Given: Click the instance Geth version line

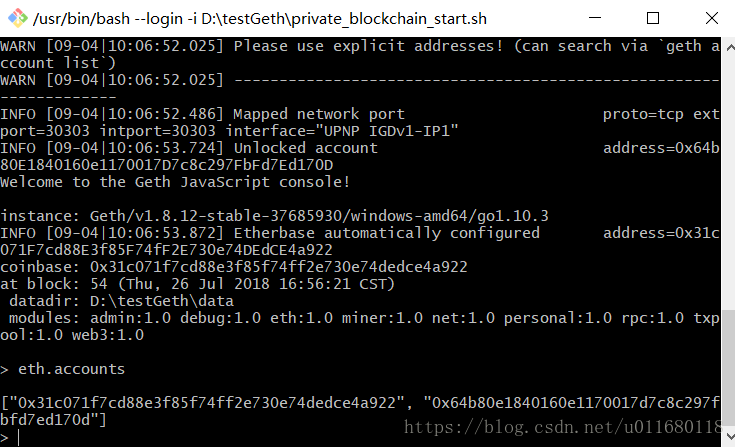Looking at the screenshot, I should [x=274, y=216].
